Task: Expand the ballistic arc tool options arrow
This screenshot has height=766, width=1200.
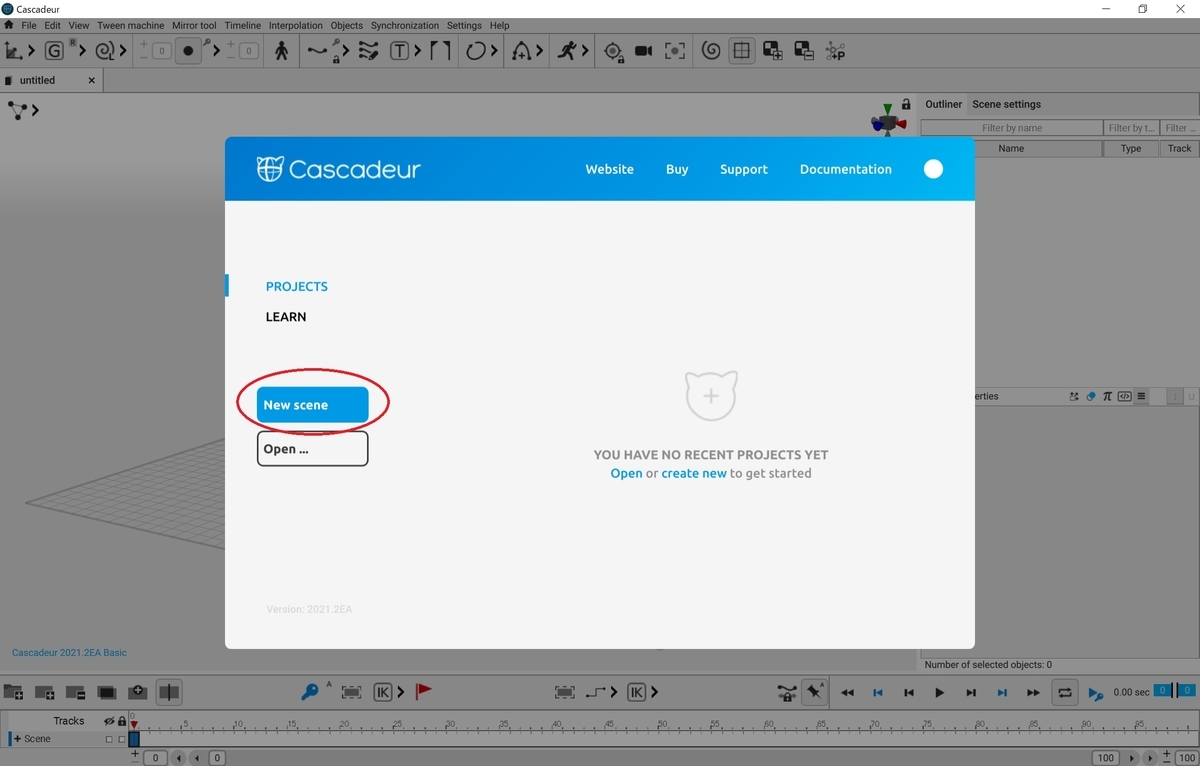Action: (539, 50)
